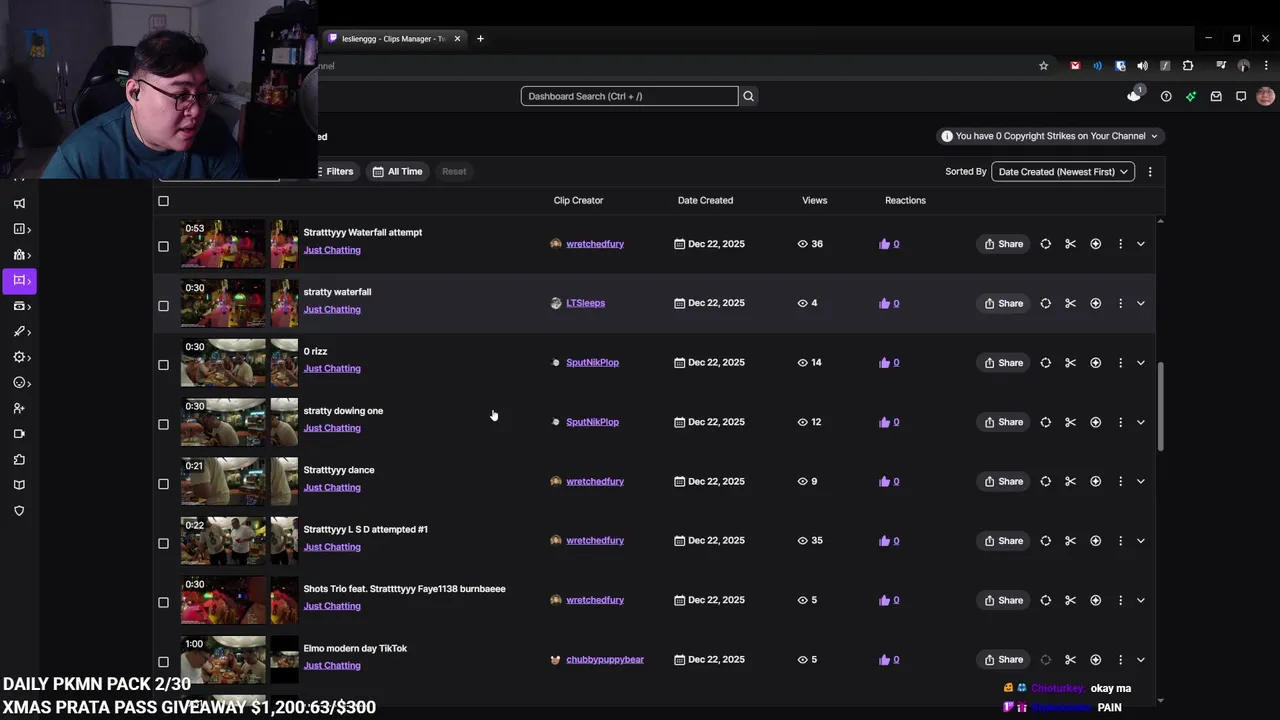Tick the Stratttyyy L S D attempted checkbox

[163, 543]
